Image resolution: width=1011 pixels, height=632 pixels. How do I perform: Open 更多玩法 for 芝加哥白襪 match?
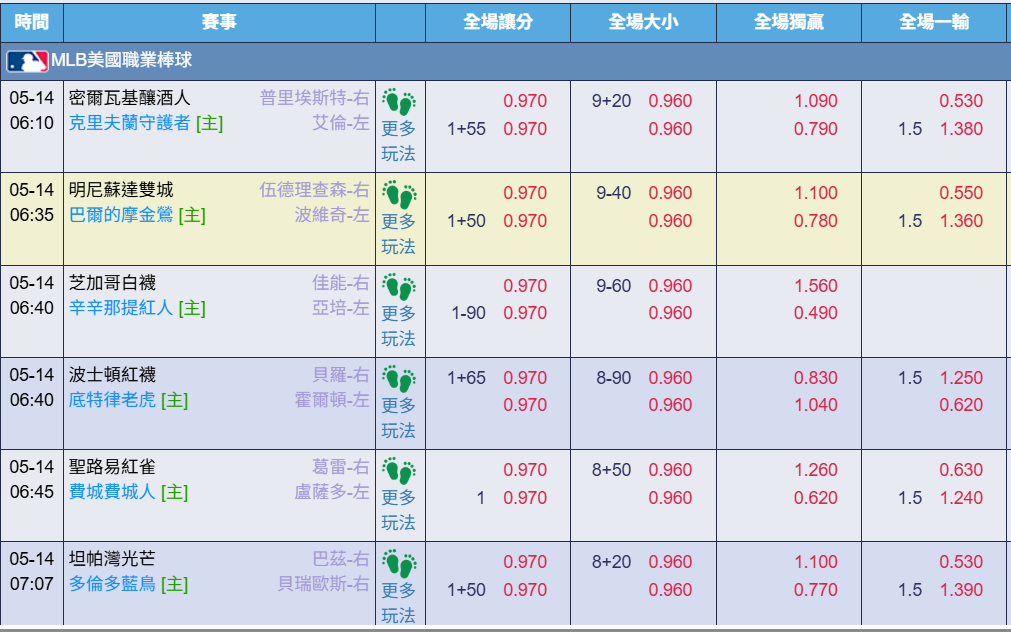coord(398,326)
